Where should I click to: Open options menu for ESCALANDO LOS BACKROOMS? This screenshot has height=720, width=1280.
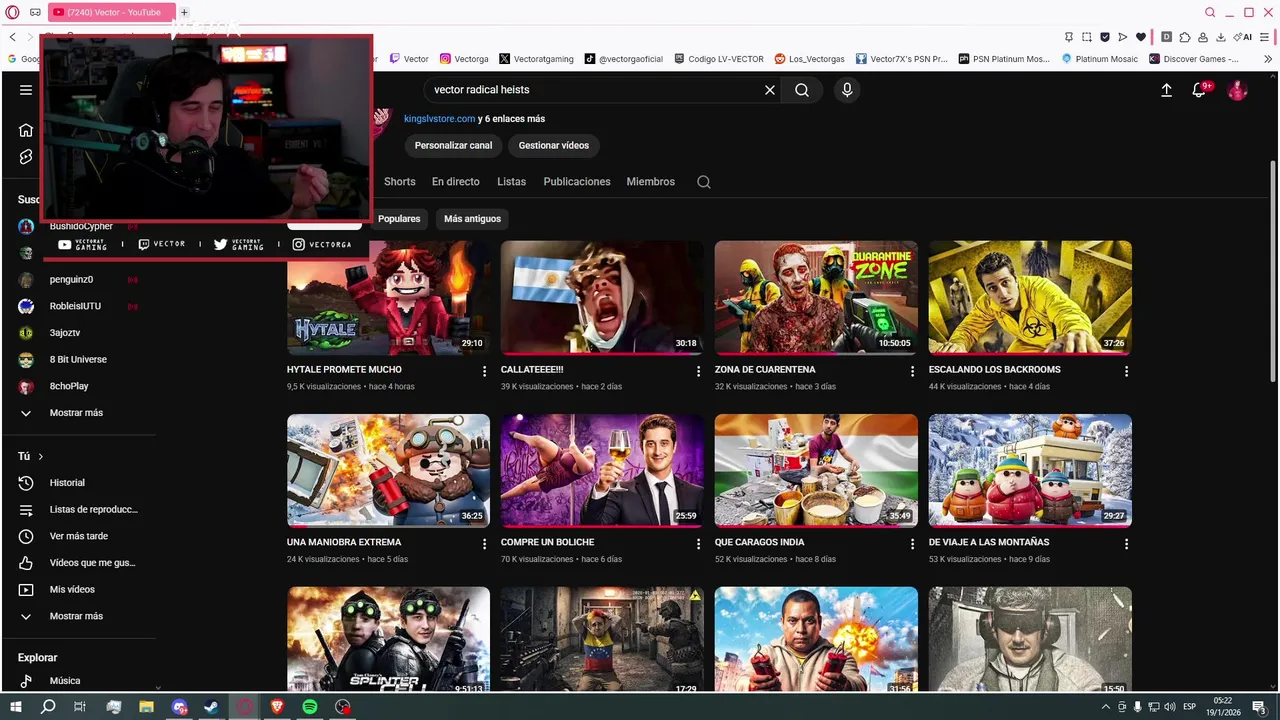1126,371
